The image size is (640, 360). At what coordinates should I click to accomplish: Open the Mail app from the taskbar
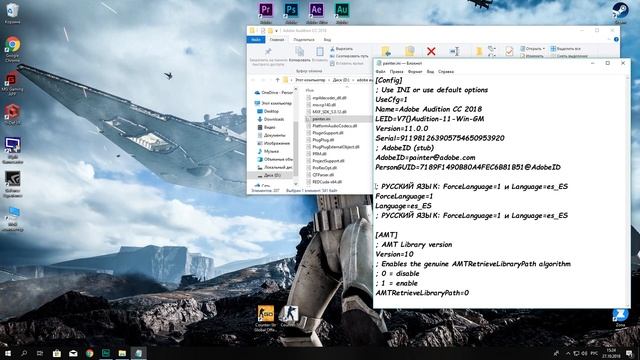click(73, 353)
